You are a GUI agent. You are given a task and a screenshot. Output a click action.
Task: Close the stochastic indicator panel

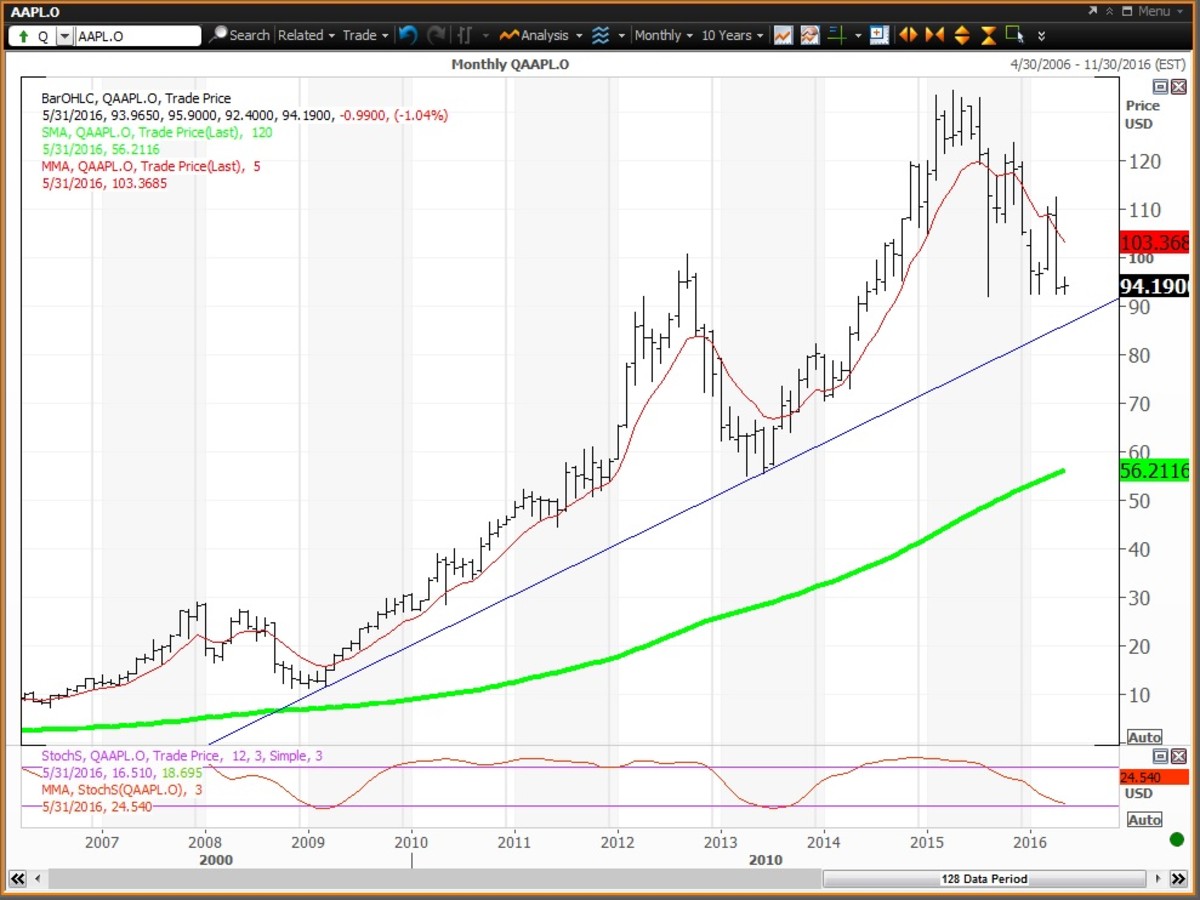1178,756
